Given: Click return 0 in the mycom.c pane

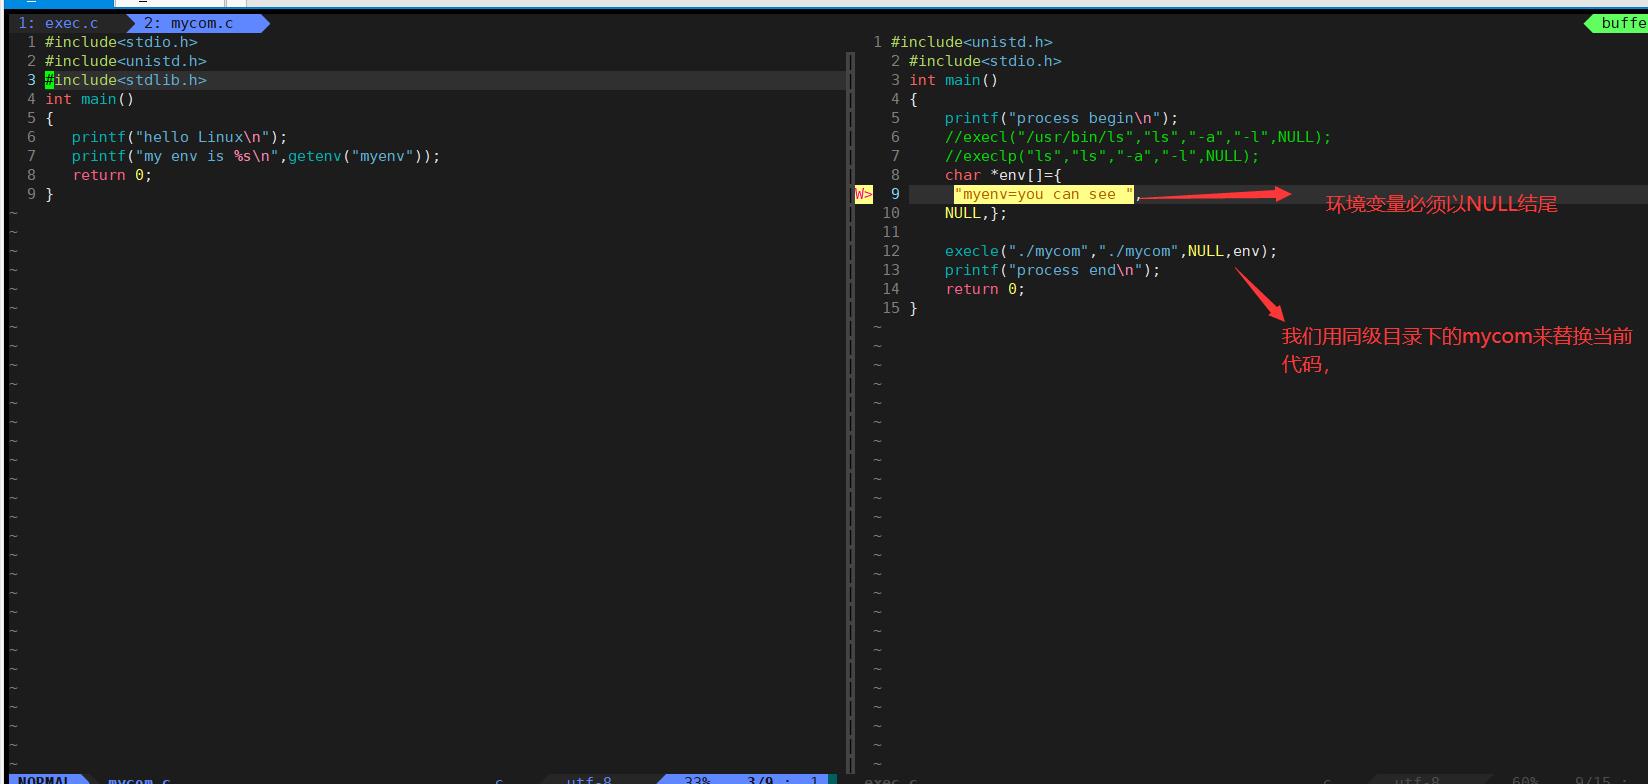Looking at the screenshot, I should click(112, 175).
